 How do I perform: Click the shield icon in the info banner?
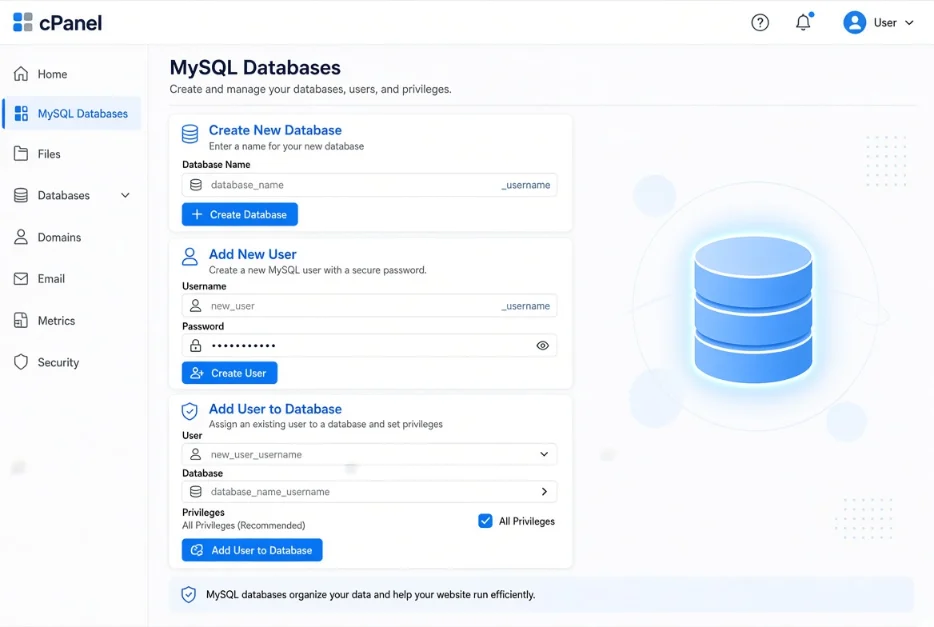pyautogui.click(x=188, y=594)
